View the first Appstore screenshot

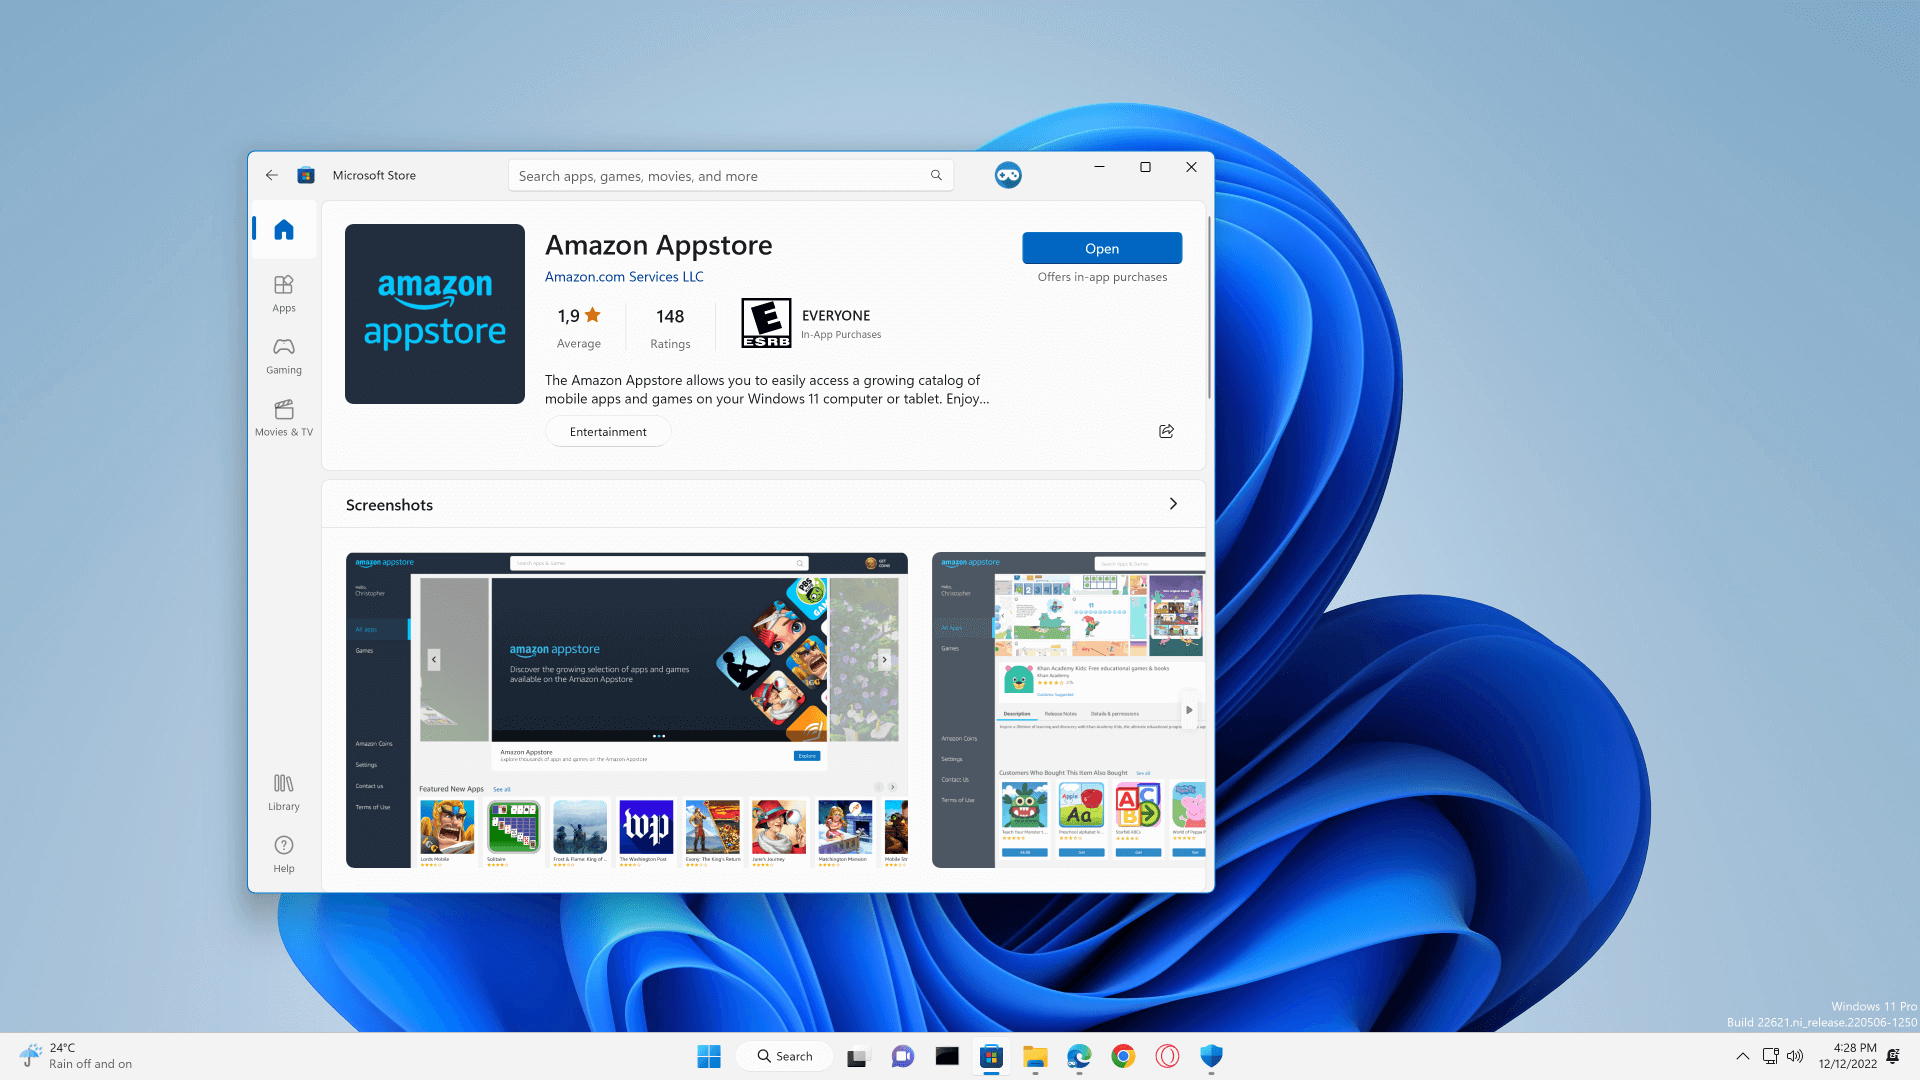point(626,709)
